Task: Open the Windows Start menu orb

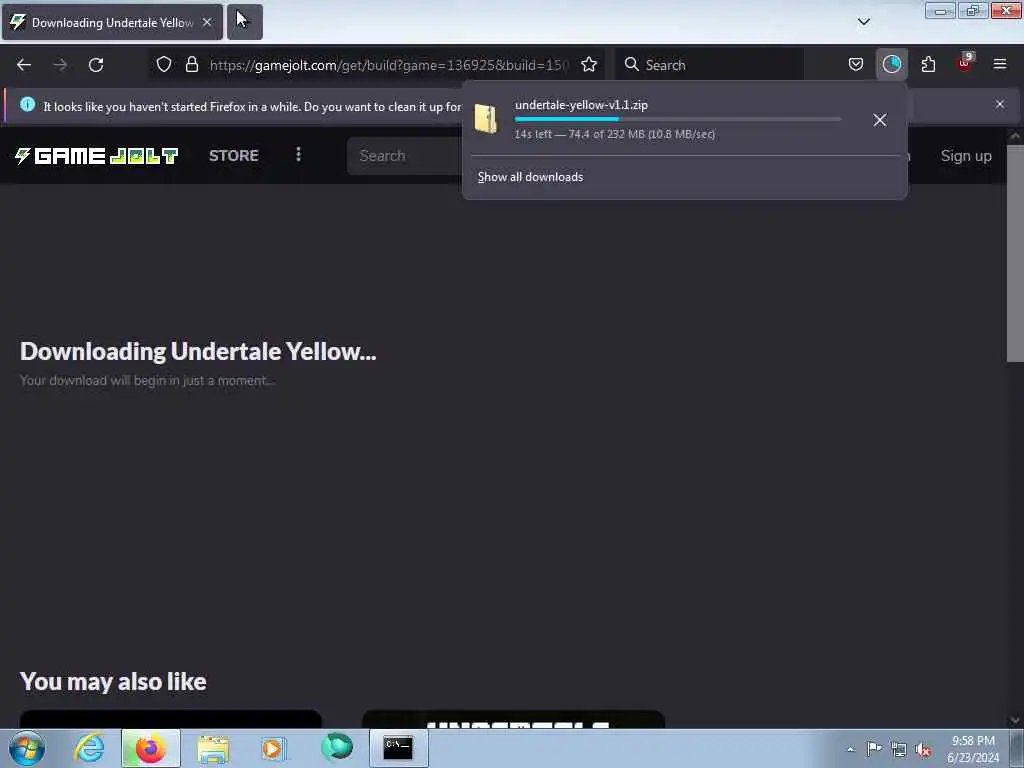Action: pyautogui.click(x=27, y=748)
